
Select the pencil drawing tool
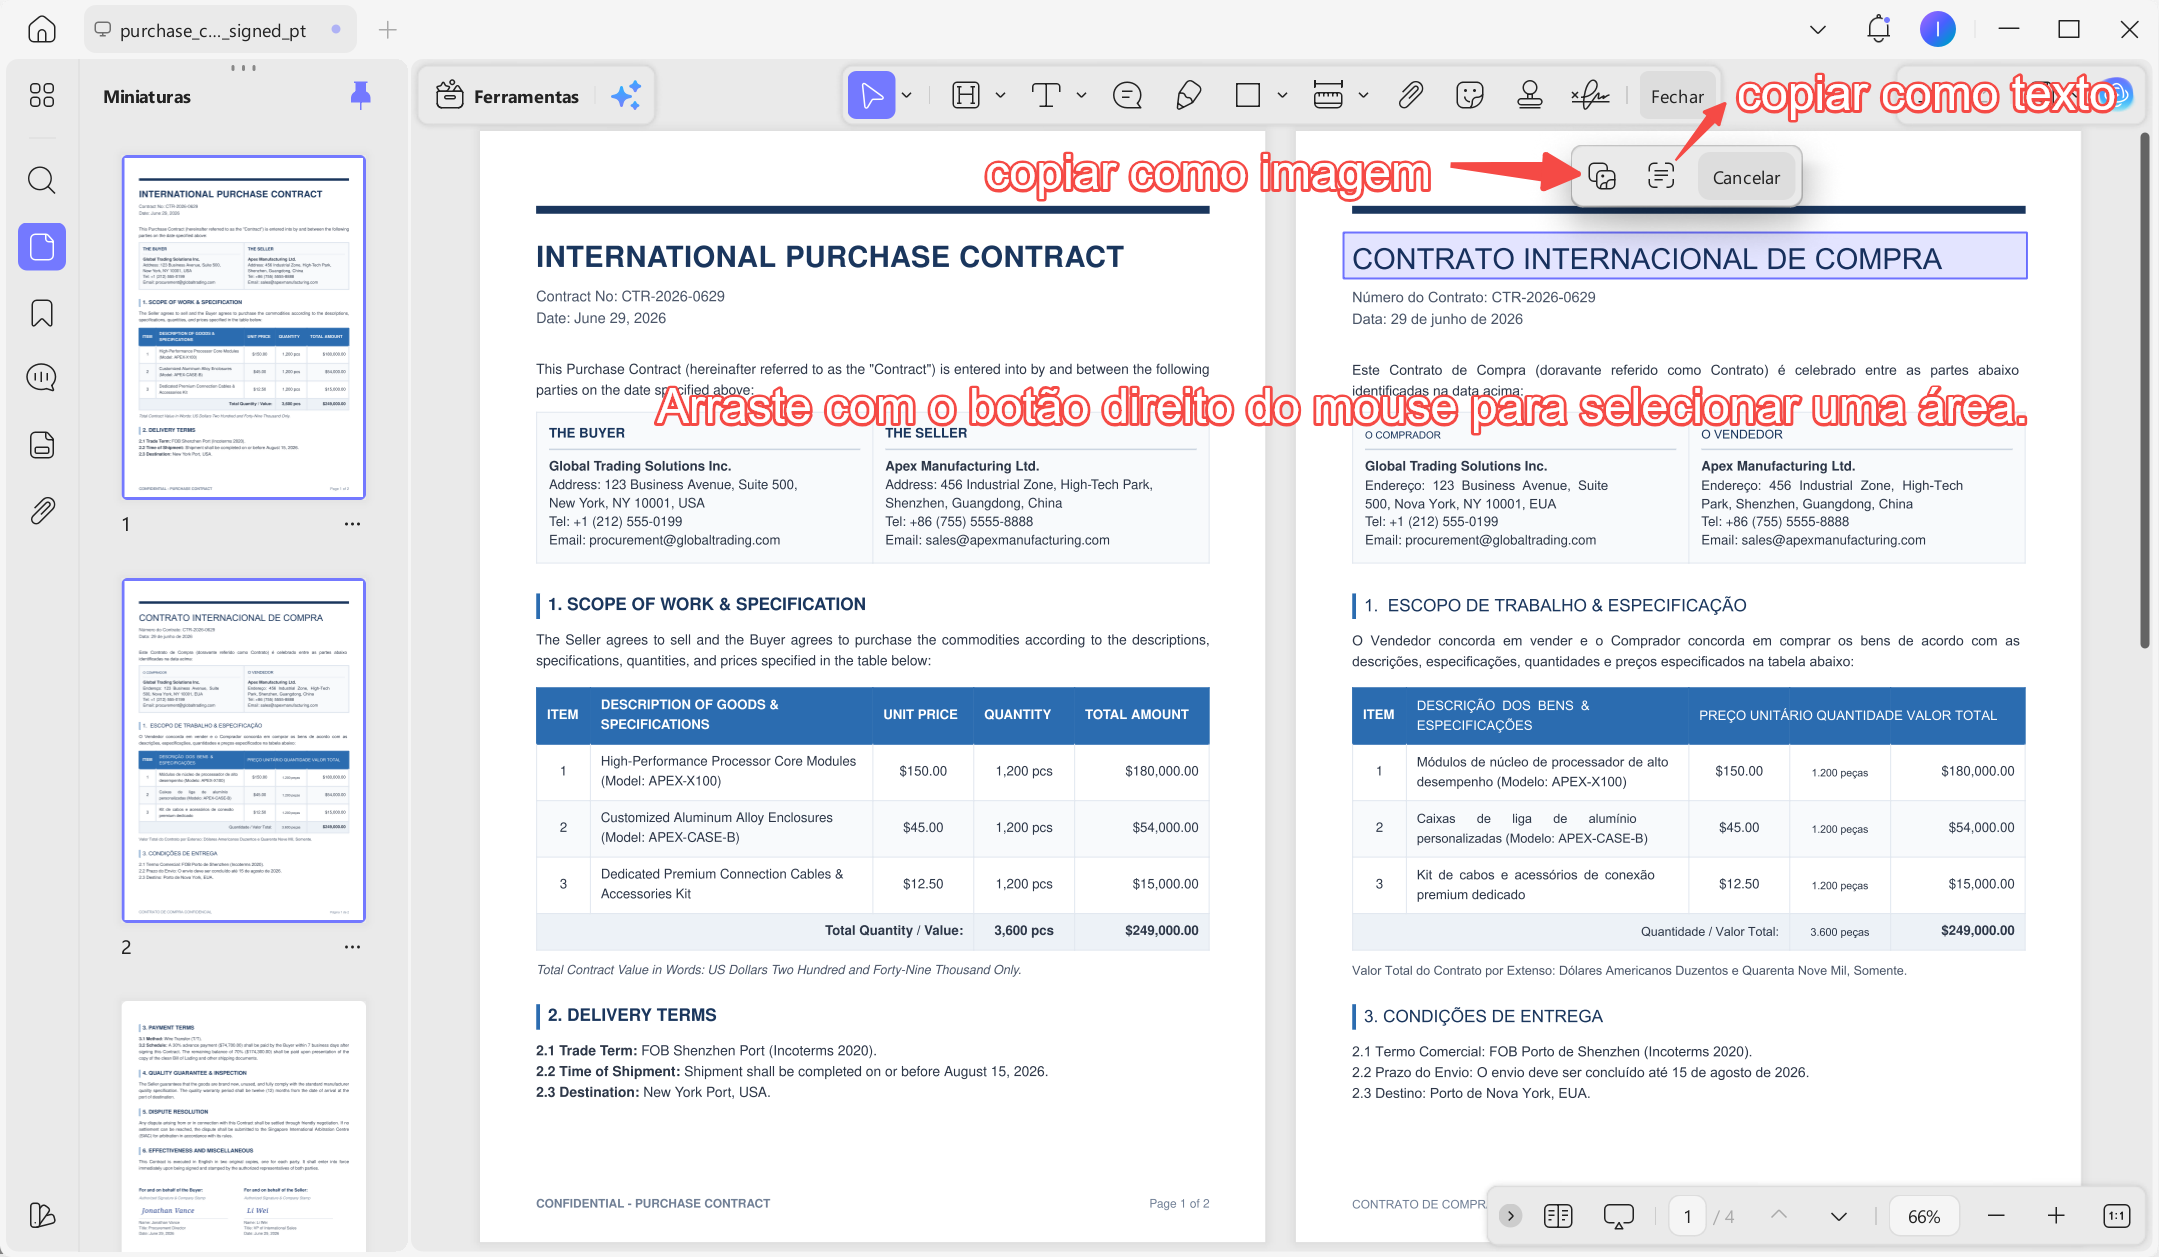[x=1188, y=96]
